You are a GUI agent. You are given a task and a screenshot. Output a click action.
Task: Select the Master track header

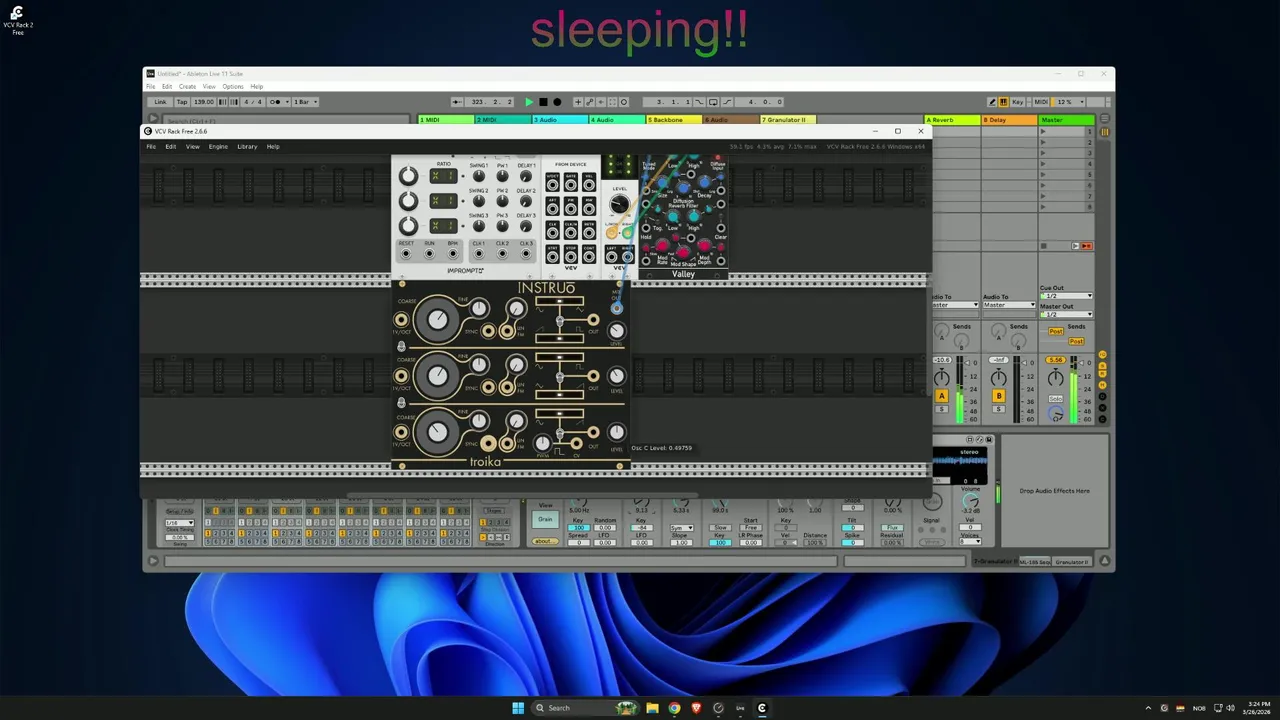coord(1066,120)
